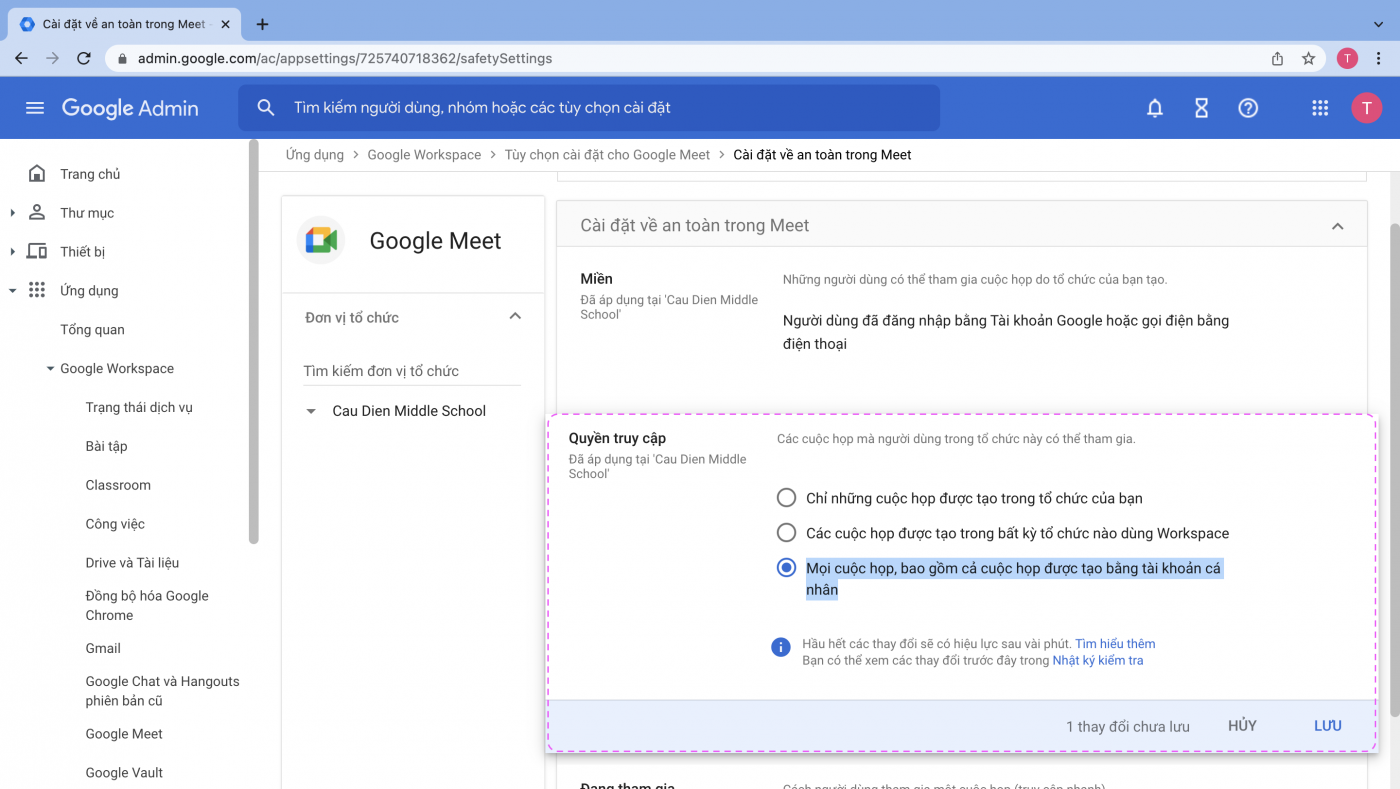Open Bài tập in sidebar

(106, 446)
